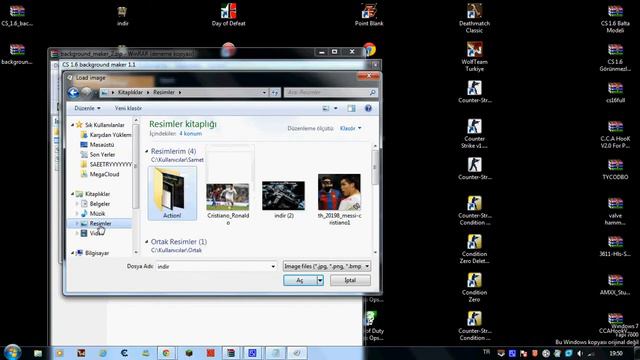Select Son Yerler in navigation pane
The height and width of the screenshot is (360, 640).
pyautogui.click(x=102, y=155)
